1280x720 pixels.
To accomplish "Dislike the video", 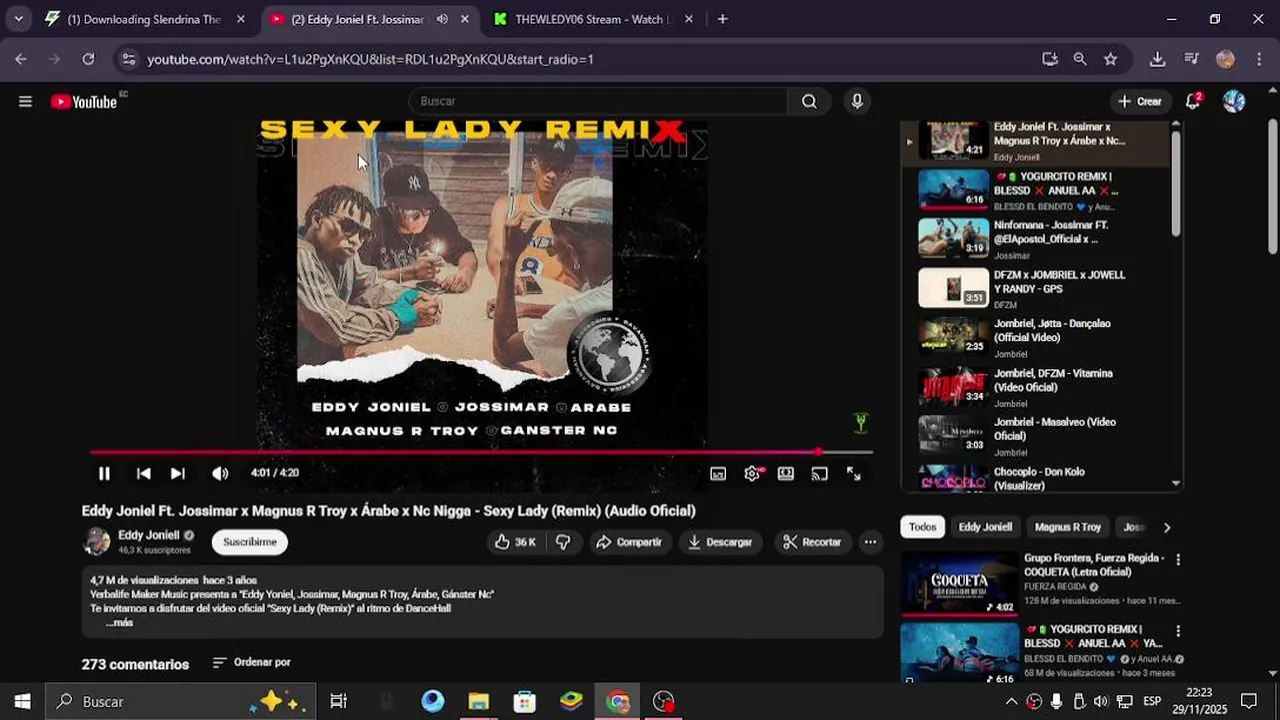I will coord(563,542).
